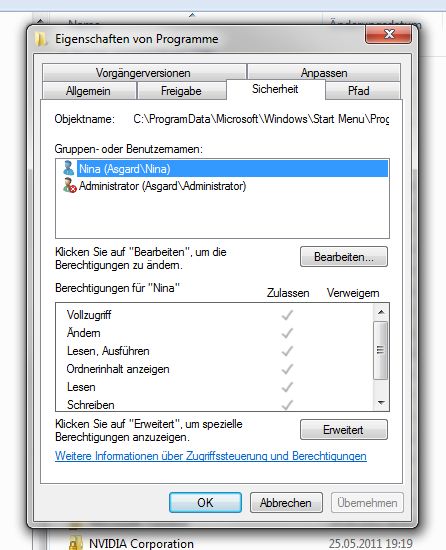
Task: Click the Zulassen checkmark for Ordnerinhalt anzeigen
Action: pos(287,369)
